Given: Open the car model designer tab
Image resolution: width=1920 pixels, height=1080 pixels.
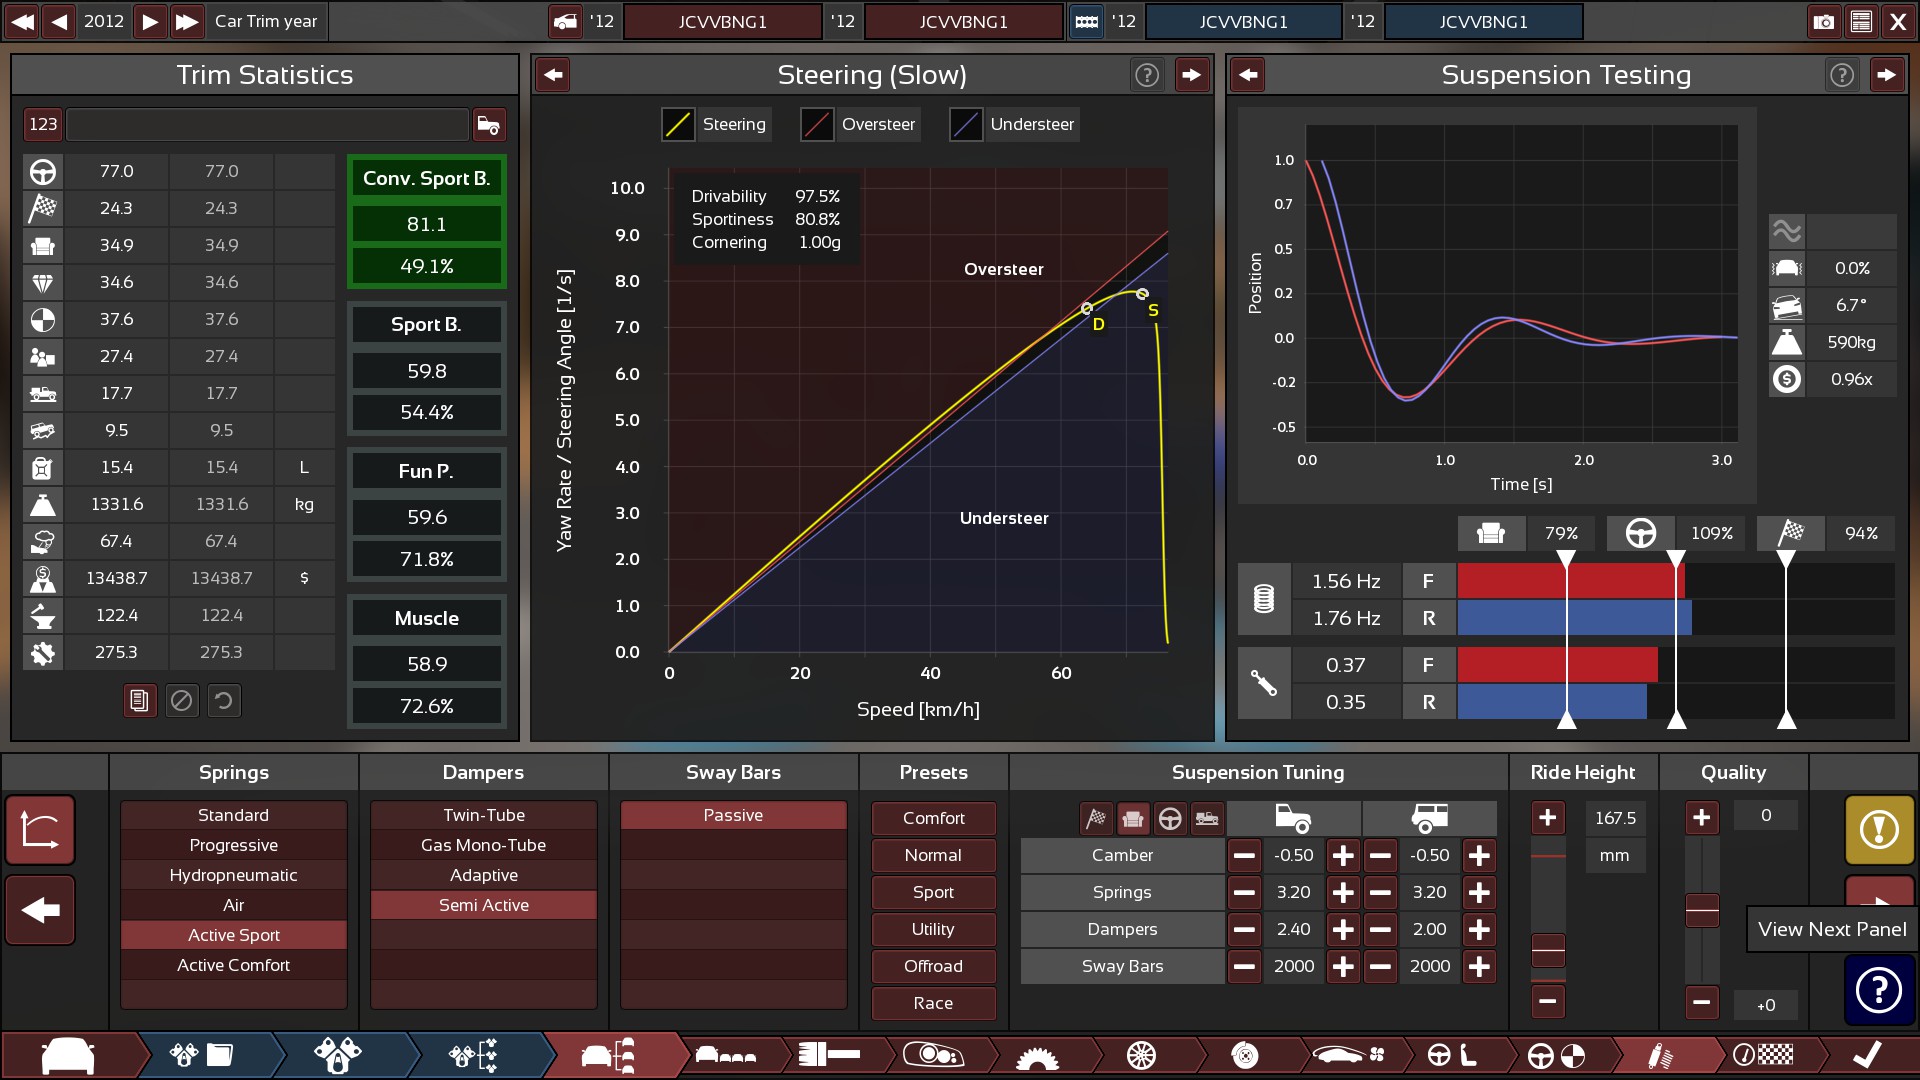Looking at the screenshot, I should tap(68, 1055).
